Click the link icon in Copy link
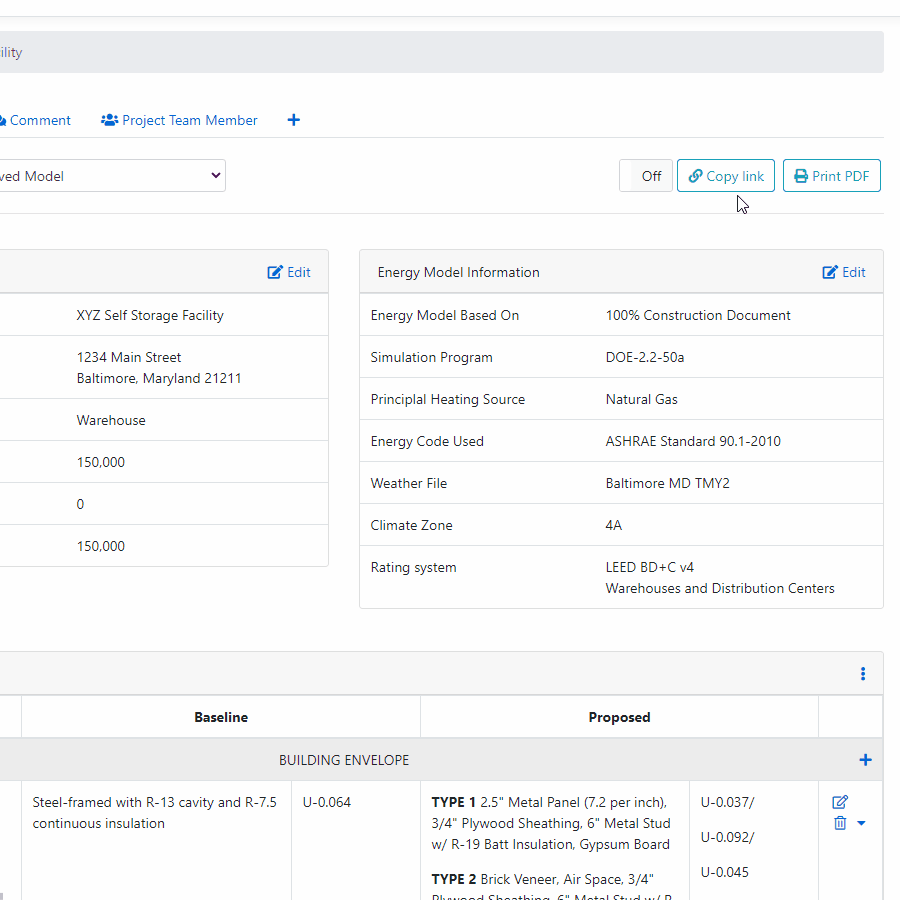This screenshot has width=900, height=900. pyautogui.click(x=695, y=176)
